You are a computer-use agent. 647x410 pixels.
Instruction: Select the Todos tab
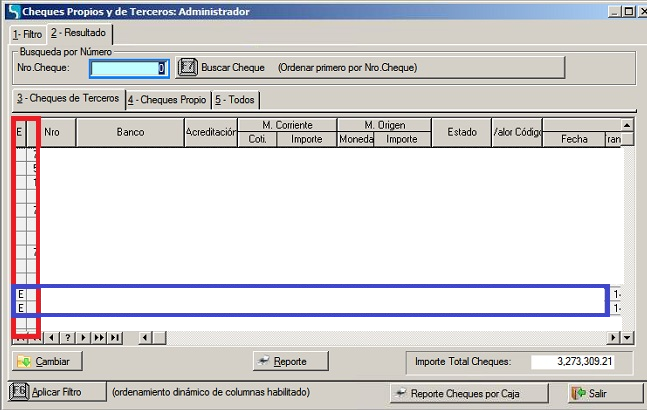235,100
